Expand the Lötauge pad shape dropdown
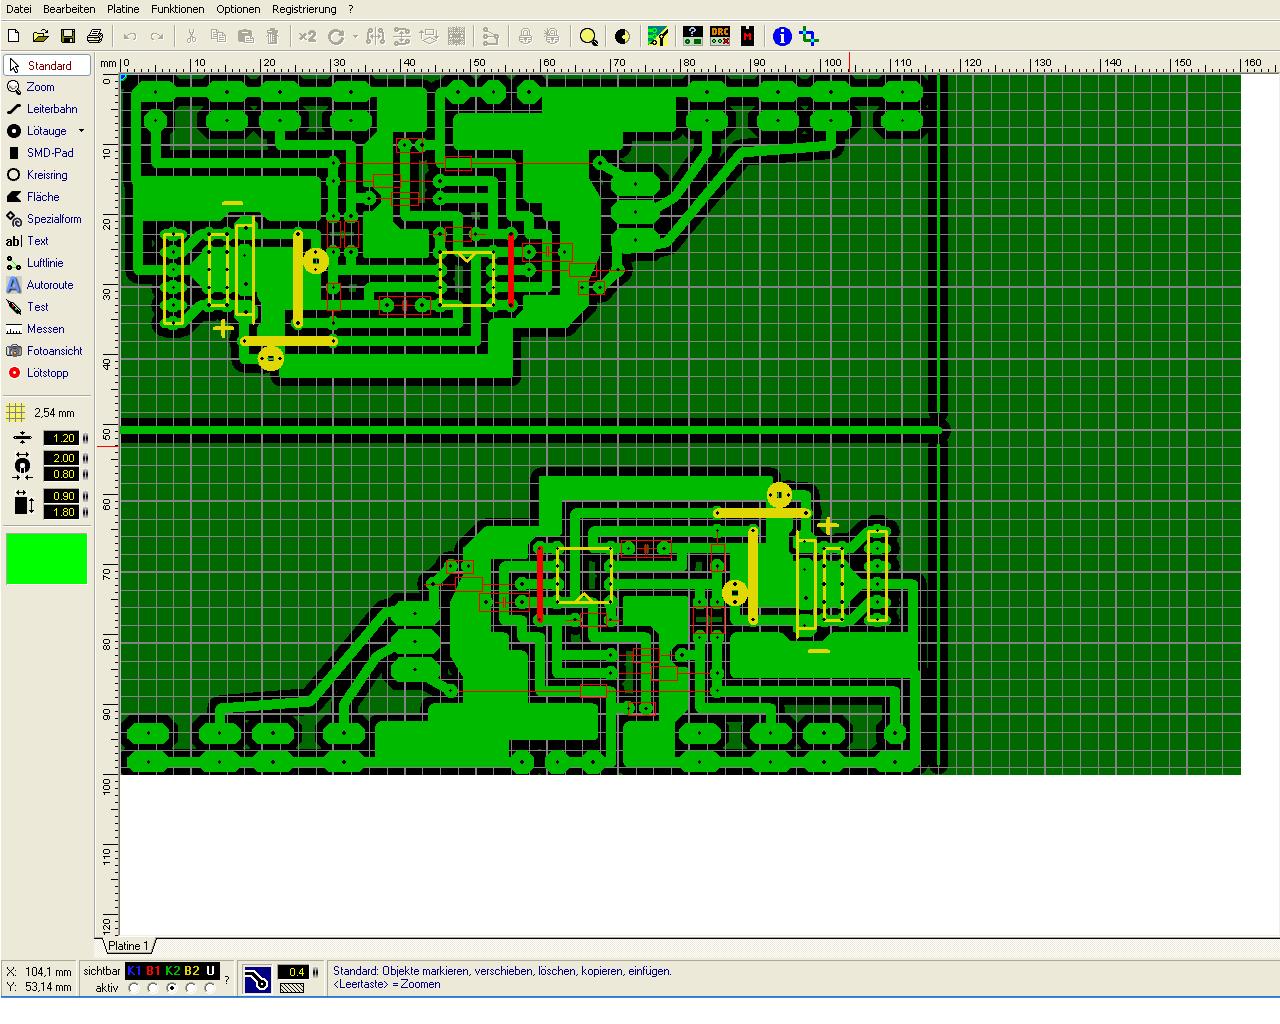Screen dimensions: 1280x1024 click(x=81, y=131)
